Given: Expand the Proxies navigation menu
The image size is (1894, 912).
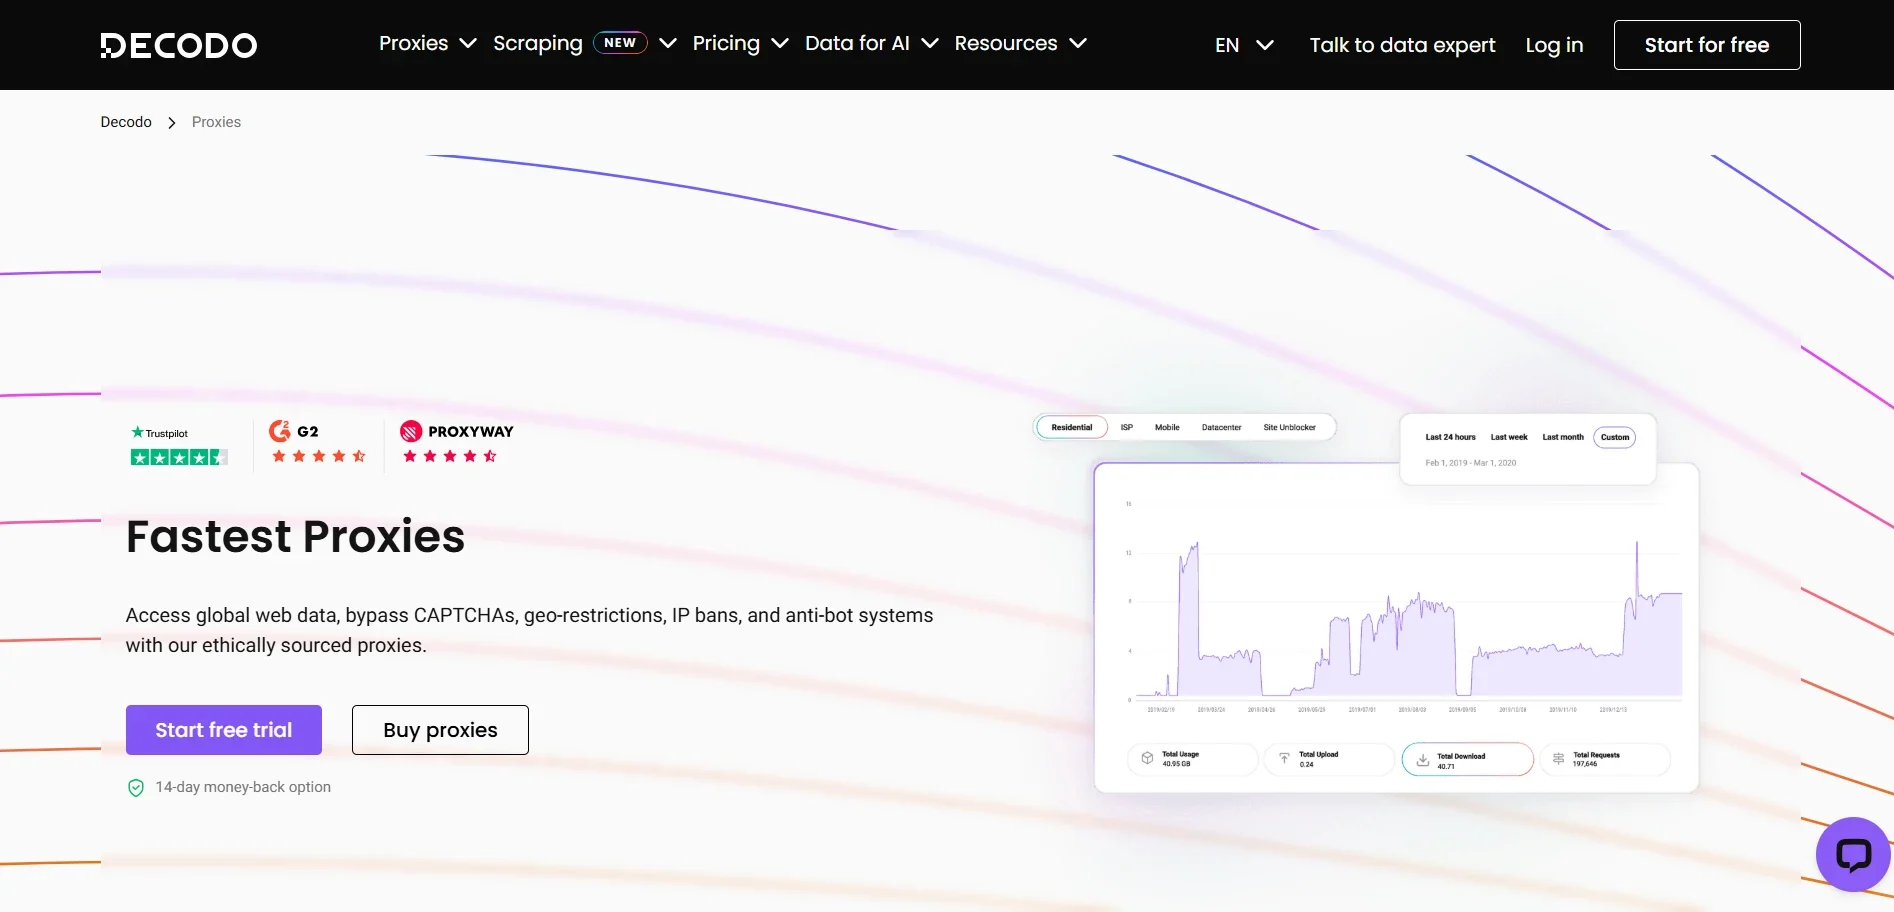Looking at the screenshot, I should (x=427, y=44).
